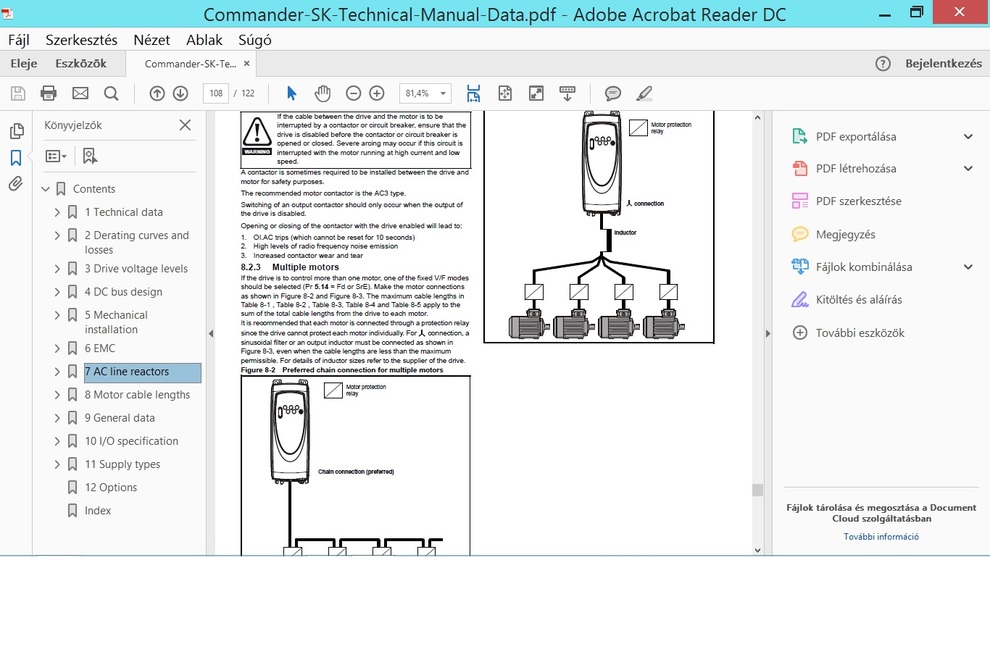Switch to the Eszközök tab
Screen dimensions: 990x652
click(x=81, y=63)
